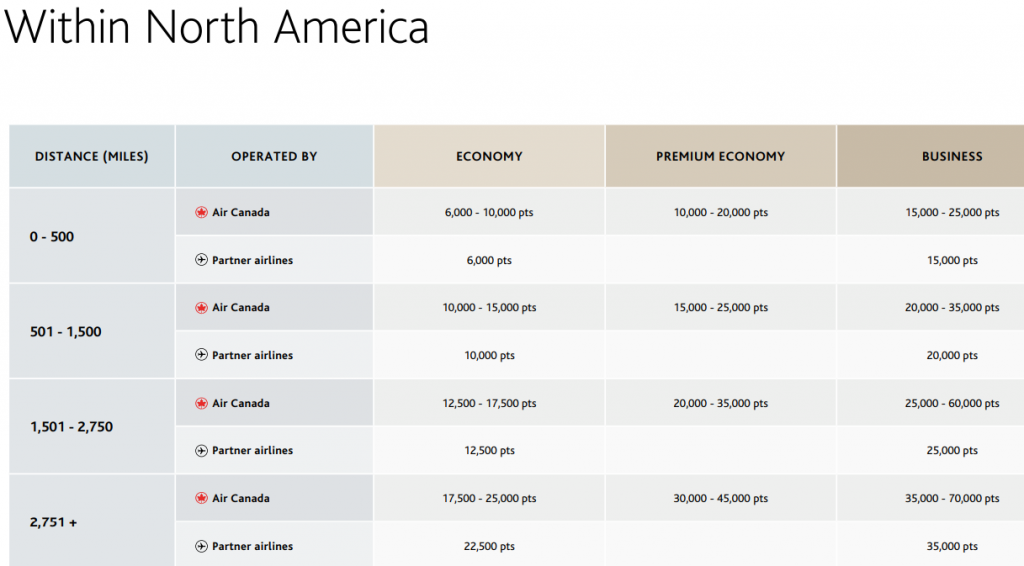Select the Partner airlines icon for 2,751 + miles

click(201, 546)
